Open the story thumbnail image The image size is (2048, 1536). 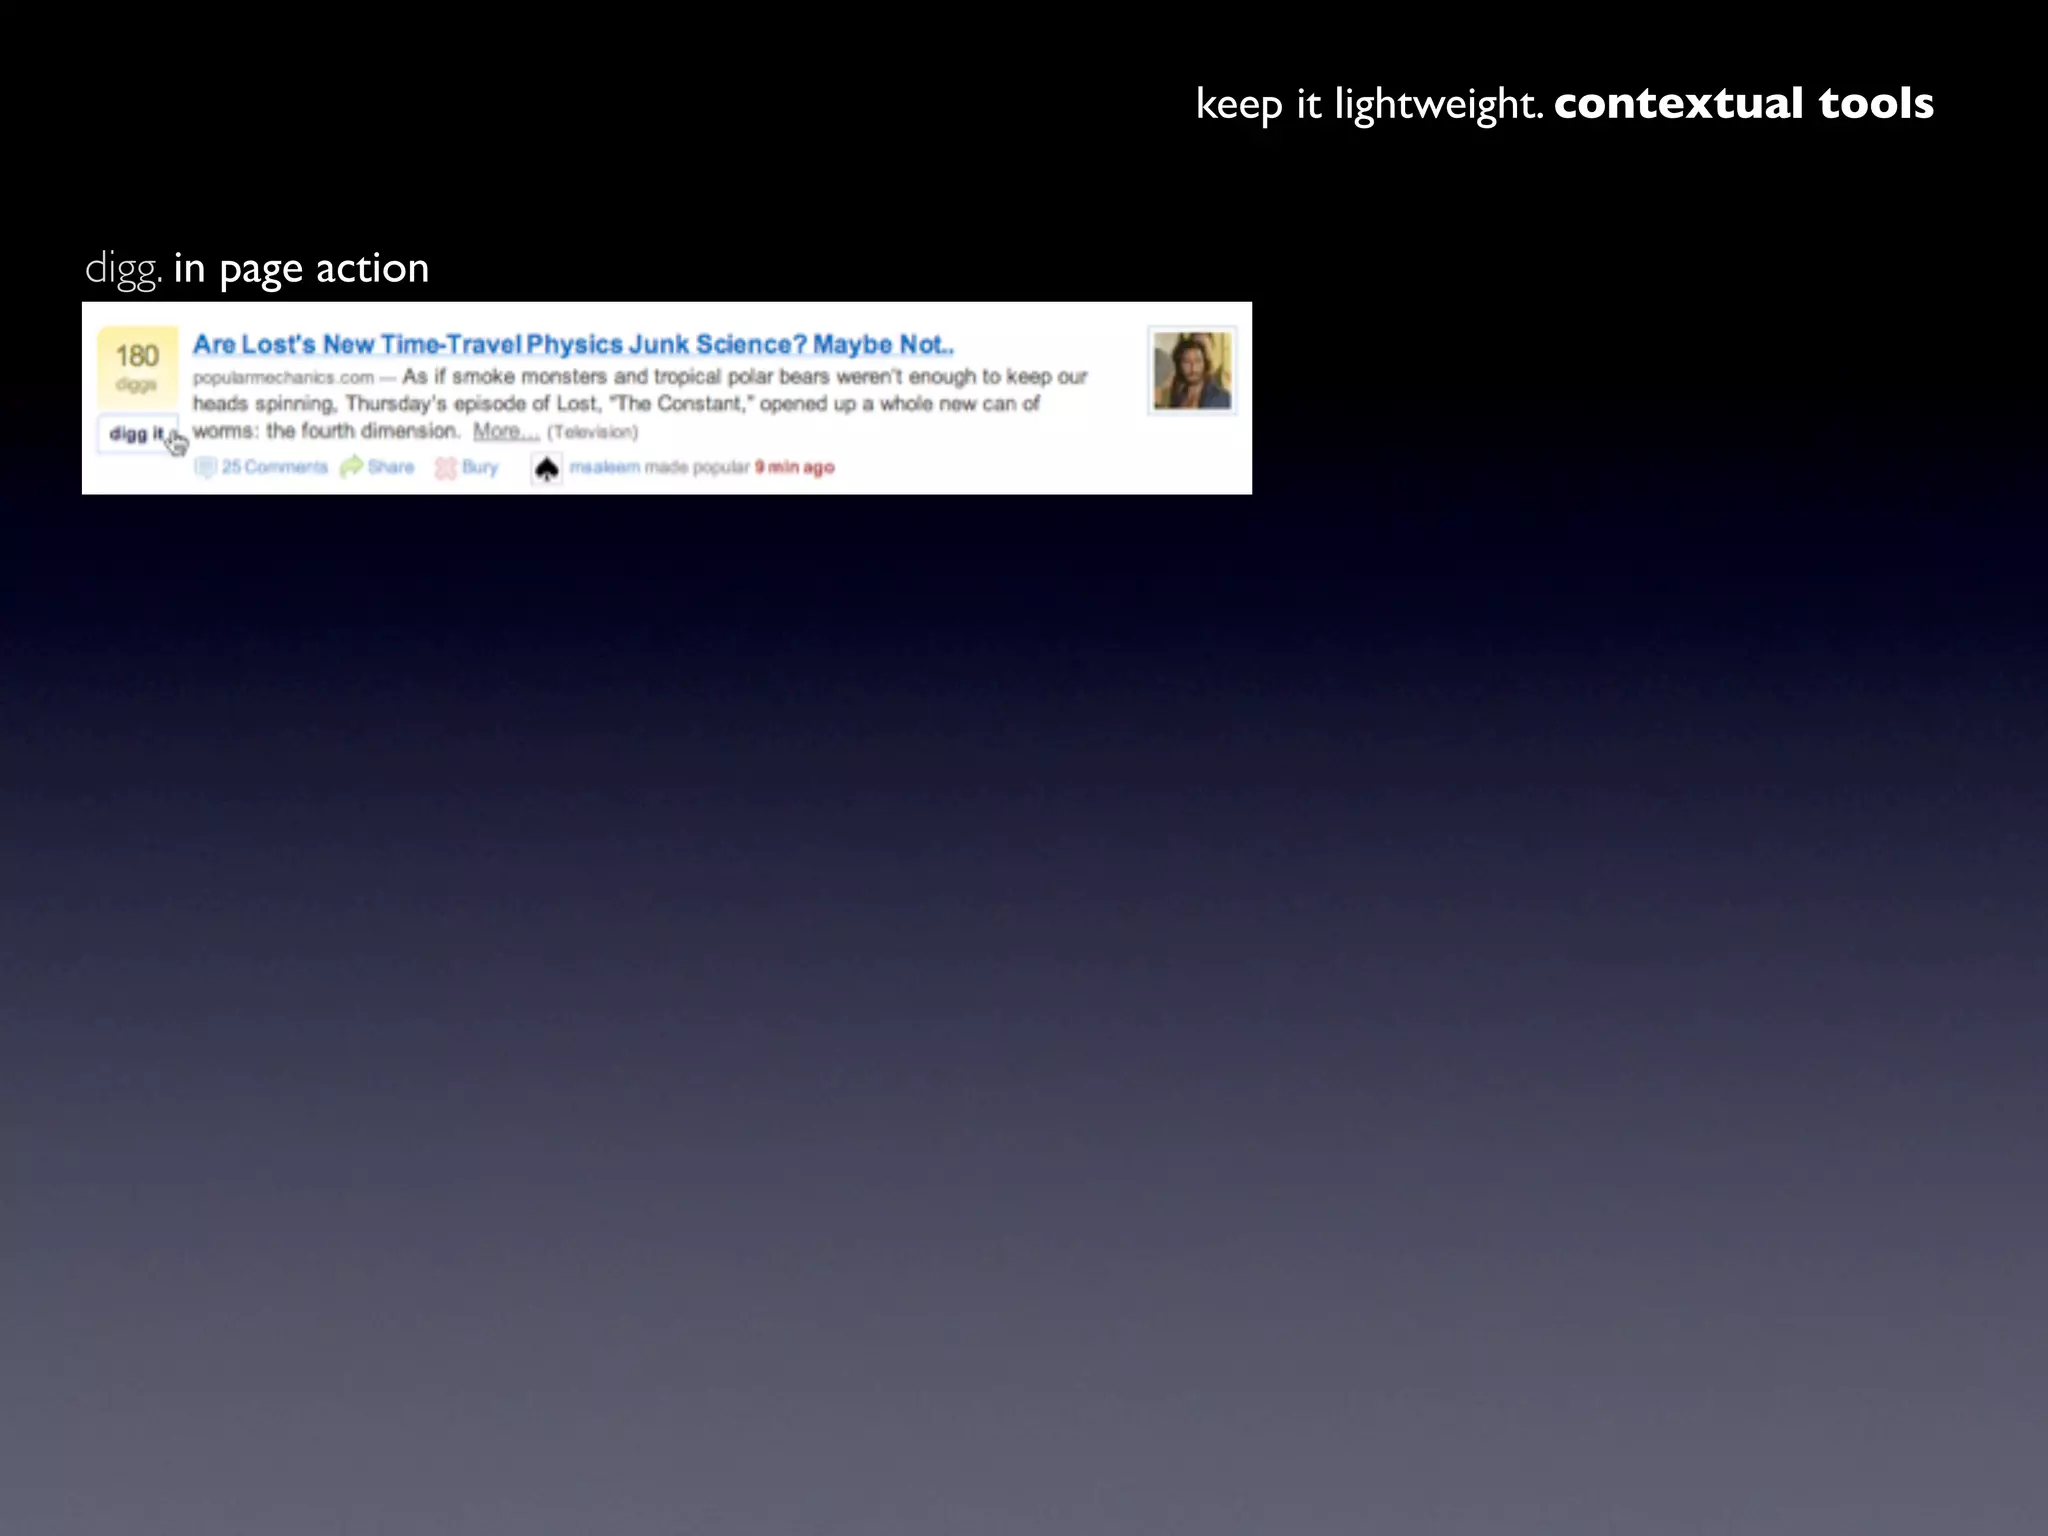pos(1192,371)
